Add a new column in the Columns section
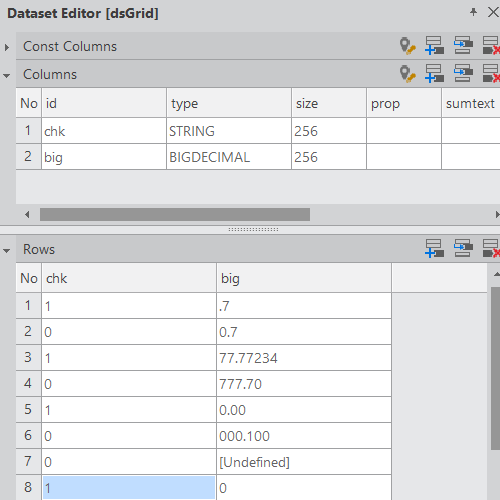Screen dimensions: 500x500 pos(434,74)
